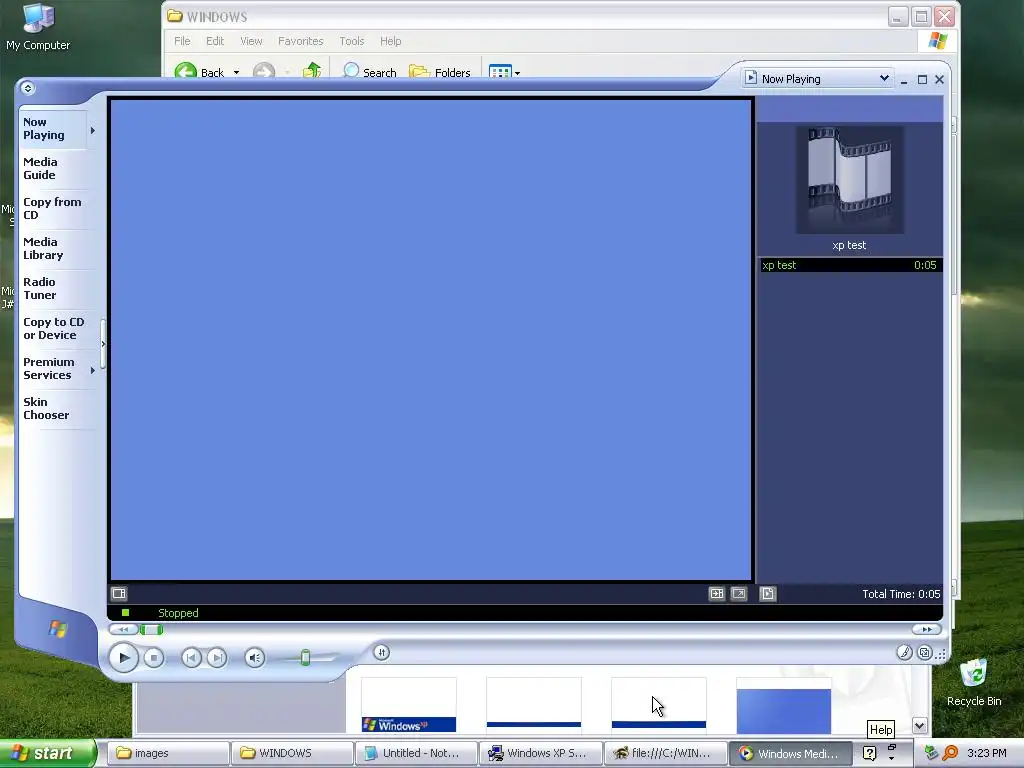
Task: Expand the Premium Services submenu arrow
Action: tap(93, 370)
